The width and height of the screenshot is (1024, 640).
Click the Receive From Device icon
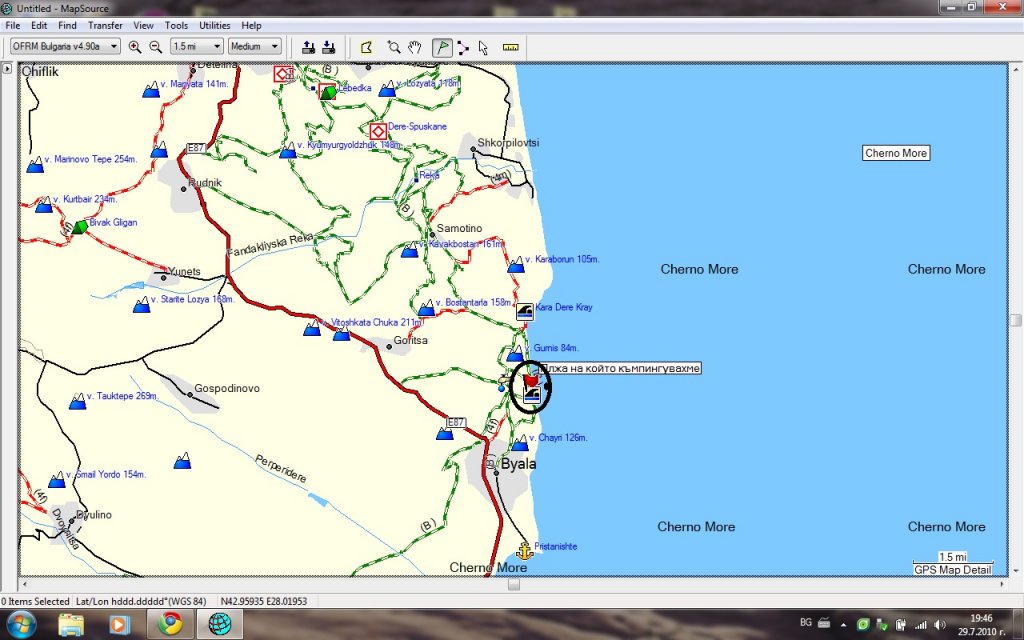tap(328, 47)
